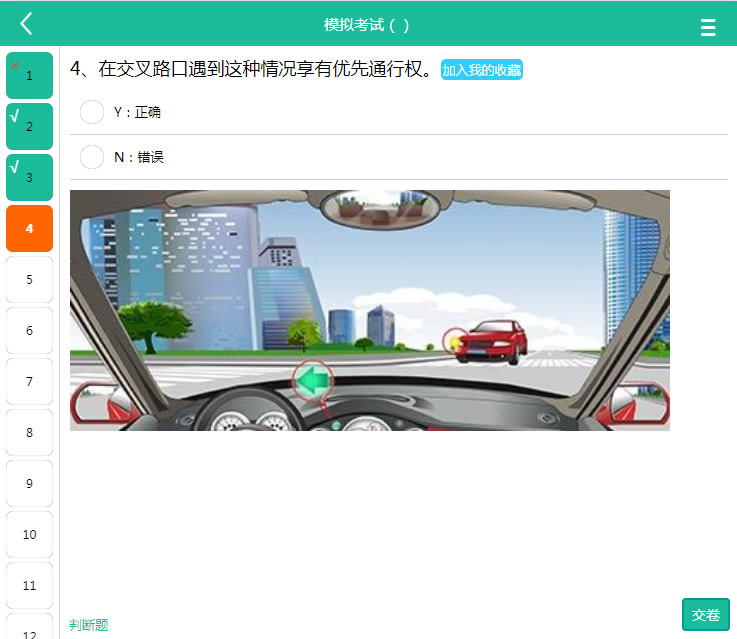This screenshot has width=737, height=639.
Task: Submit exam with 交卷 button
Action: click(706, 615)
